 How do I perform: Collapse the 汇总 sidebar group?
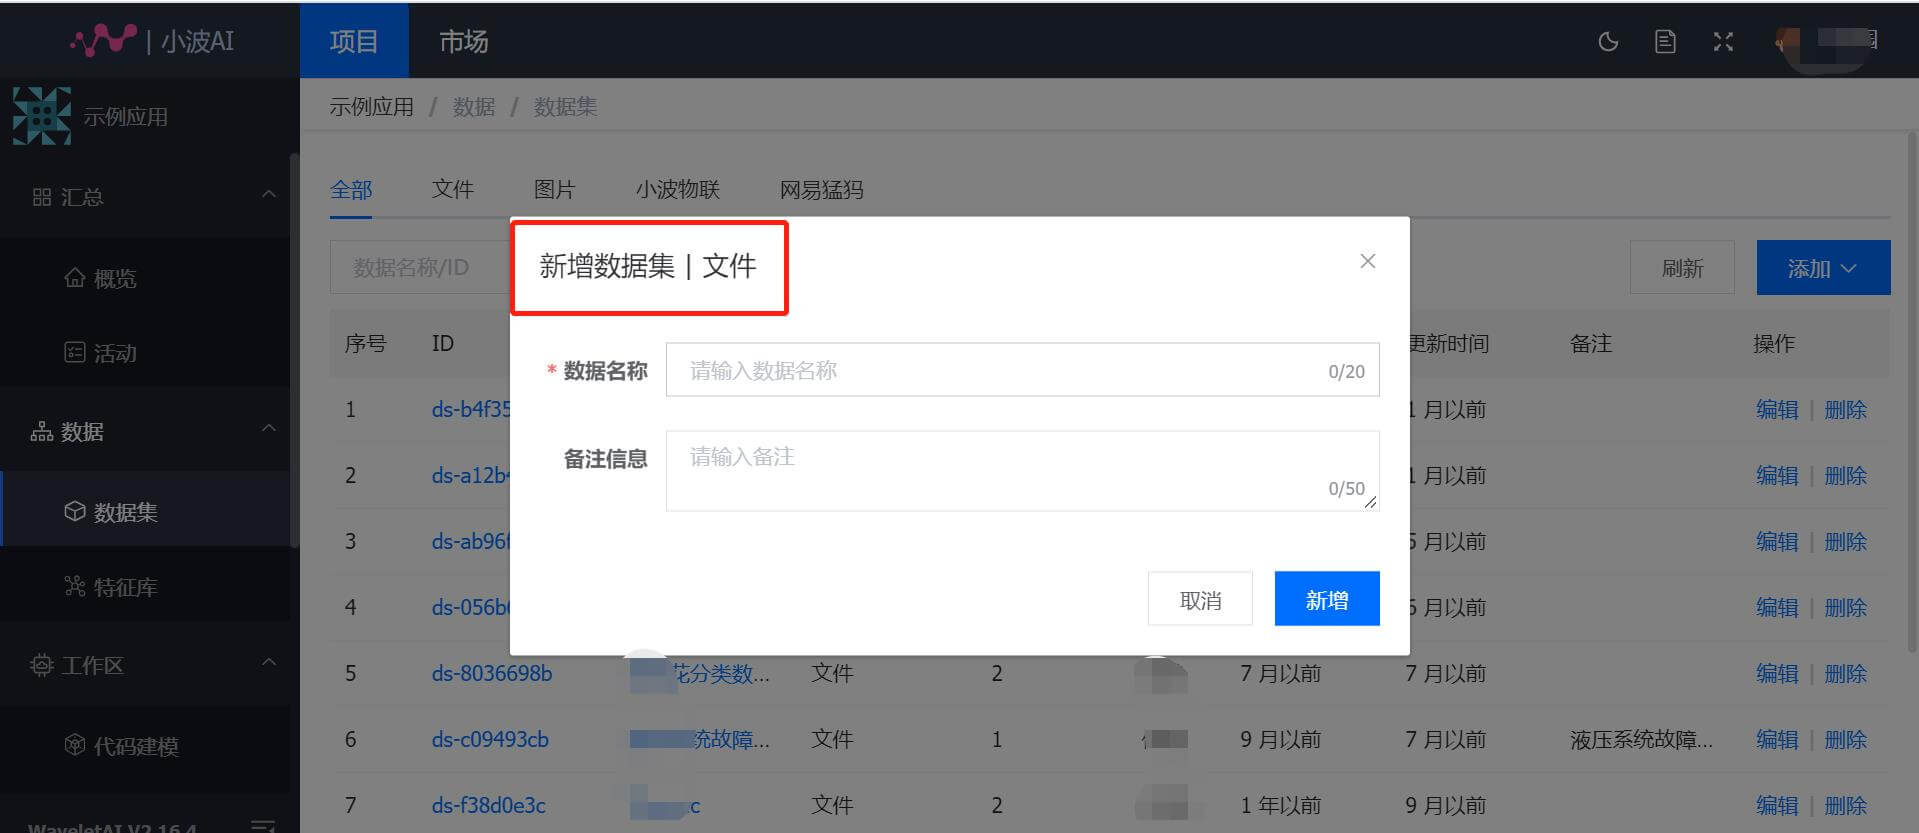[x=268, y=195]
